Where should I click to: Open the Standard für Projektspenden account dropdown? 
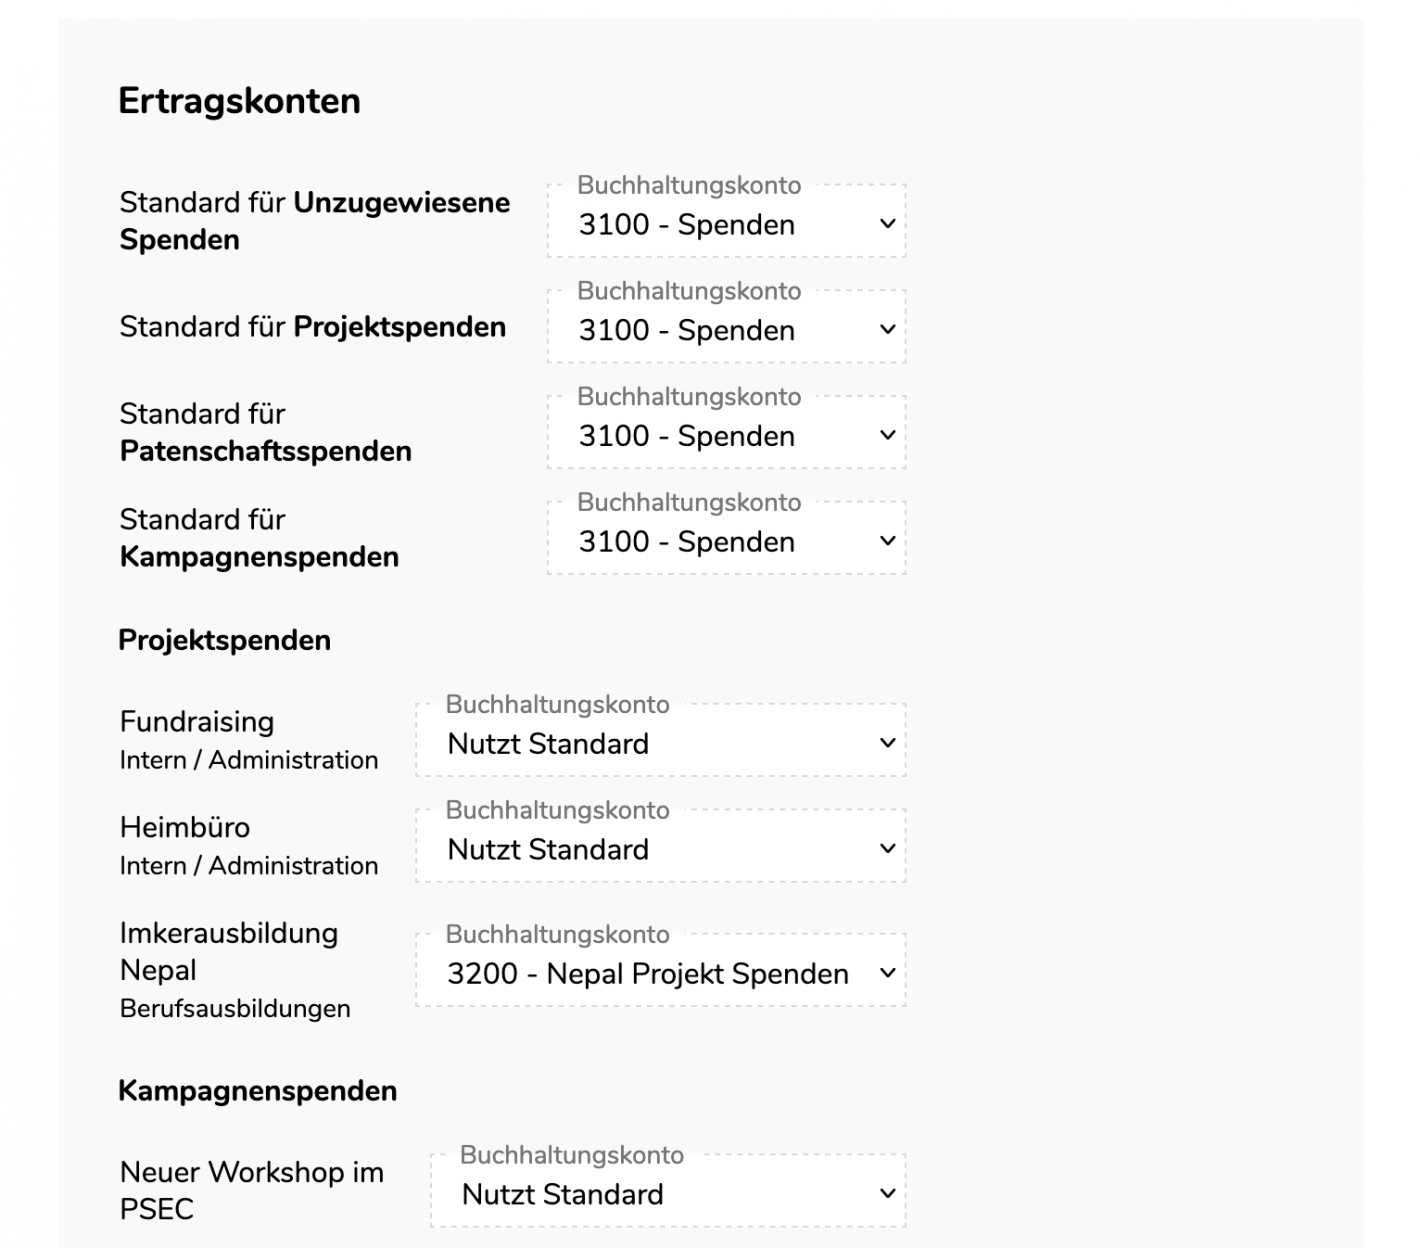coord(727,330)
